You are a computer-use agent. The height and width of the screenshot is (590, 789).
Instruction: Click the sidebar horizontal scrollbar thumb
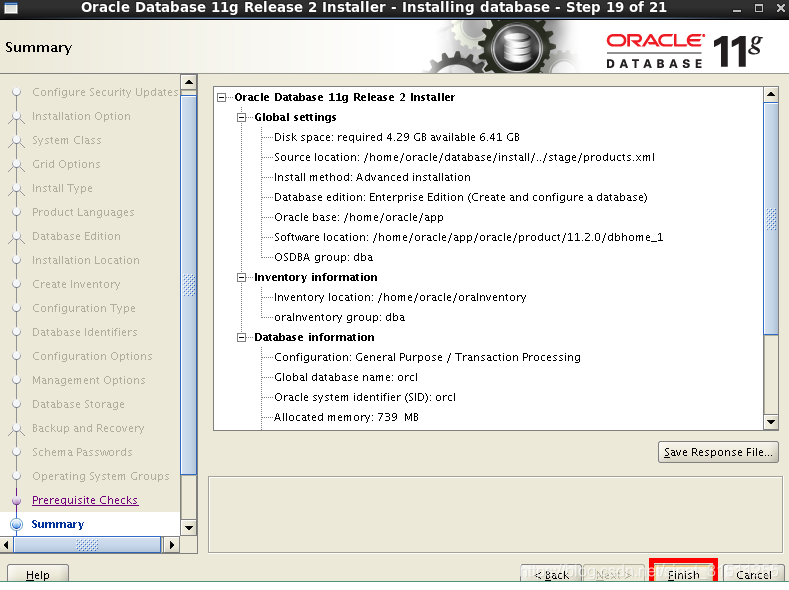pos(87,545)
